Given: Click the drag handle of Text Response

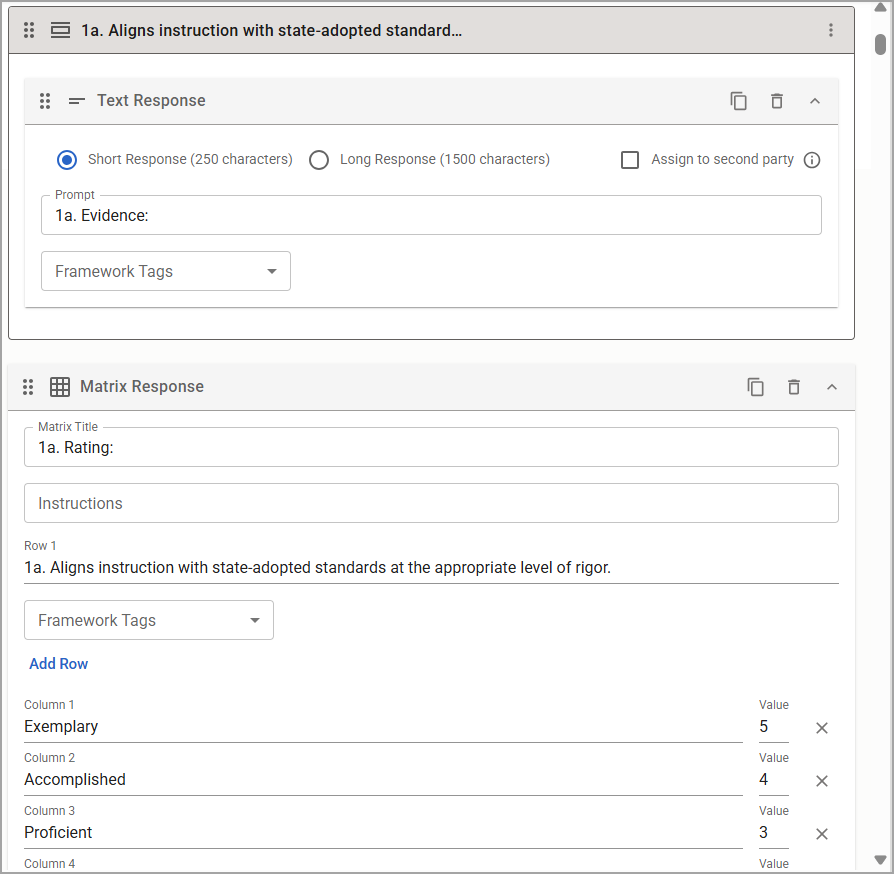Looking at the screenshot, I should click(x=45, y=101).
